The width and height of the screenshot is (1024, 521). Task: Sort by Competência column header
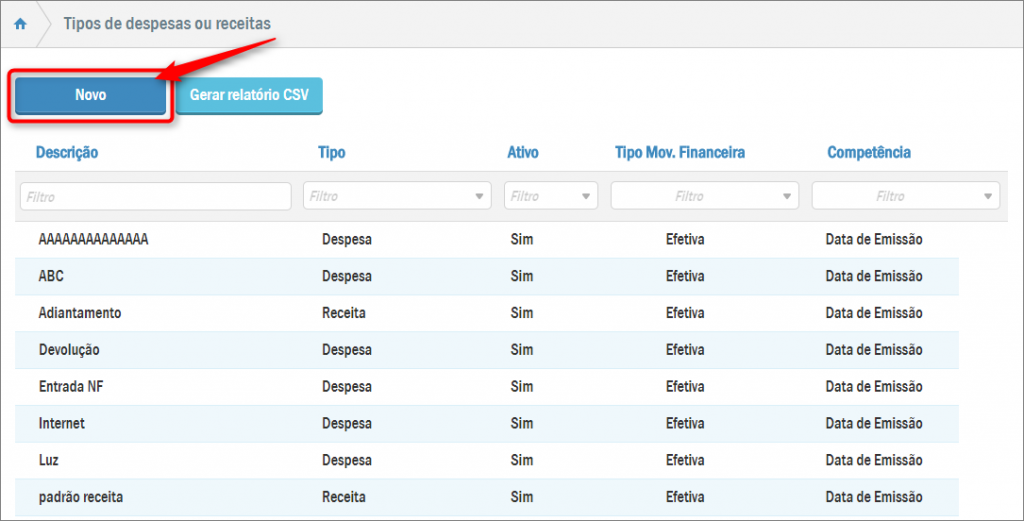[x=868, y=153]
